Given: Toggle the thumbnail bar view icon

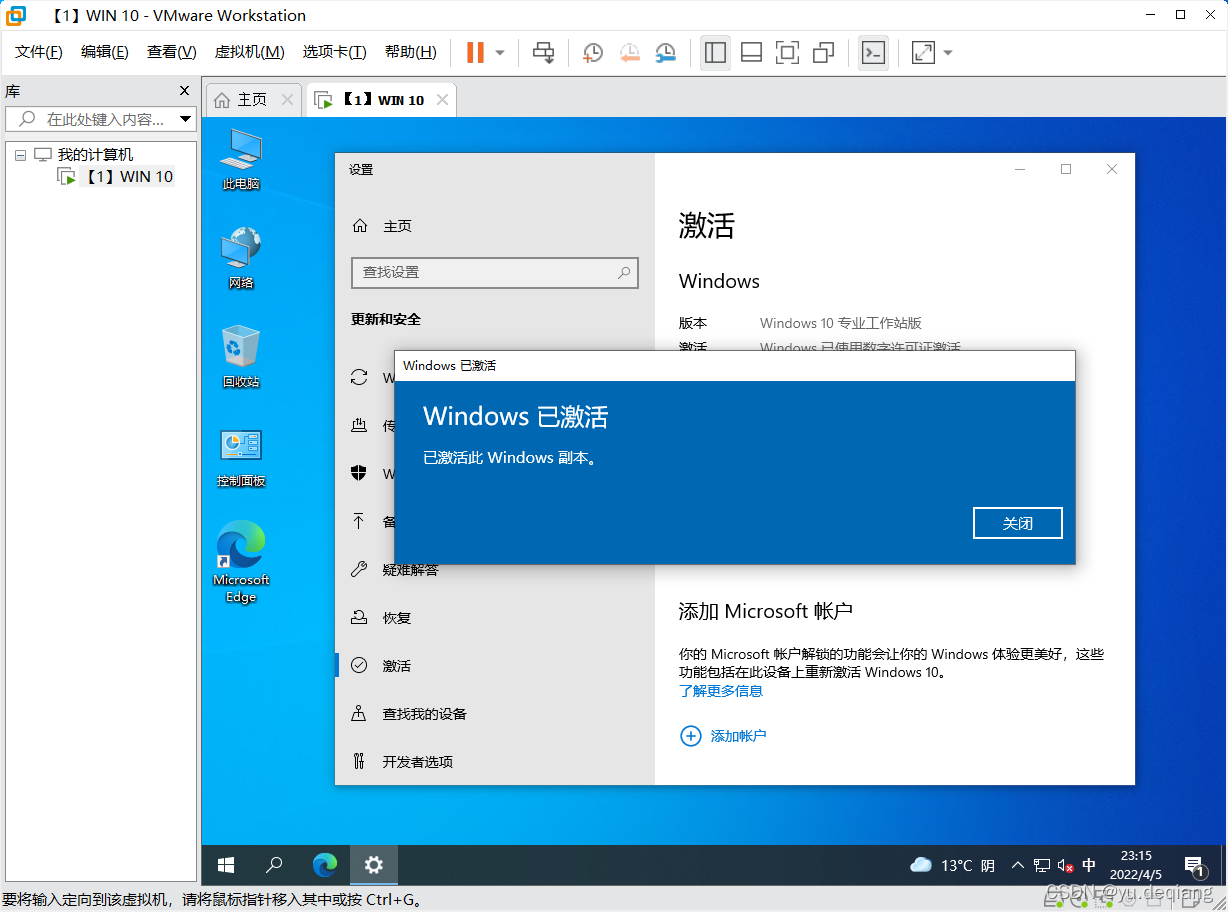Looking at the screenshot, I should (751, 52).
